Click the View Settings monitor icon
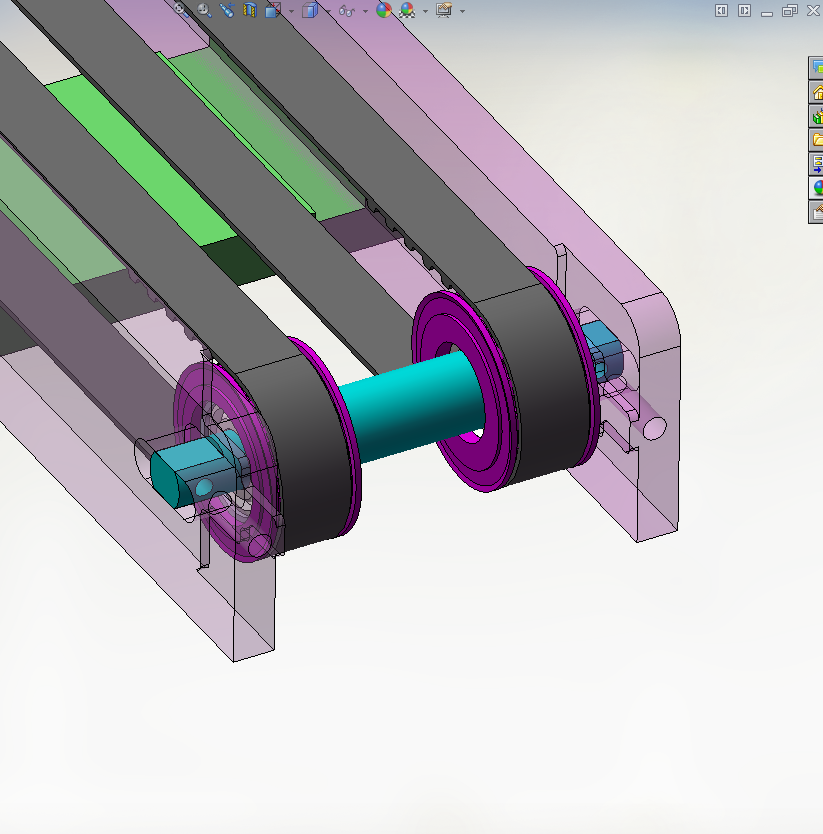The image size is (823, 834). pyautogui.click(x=444, y=10)
